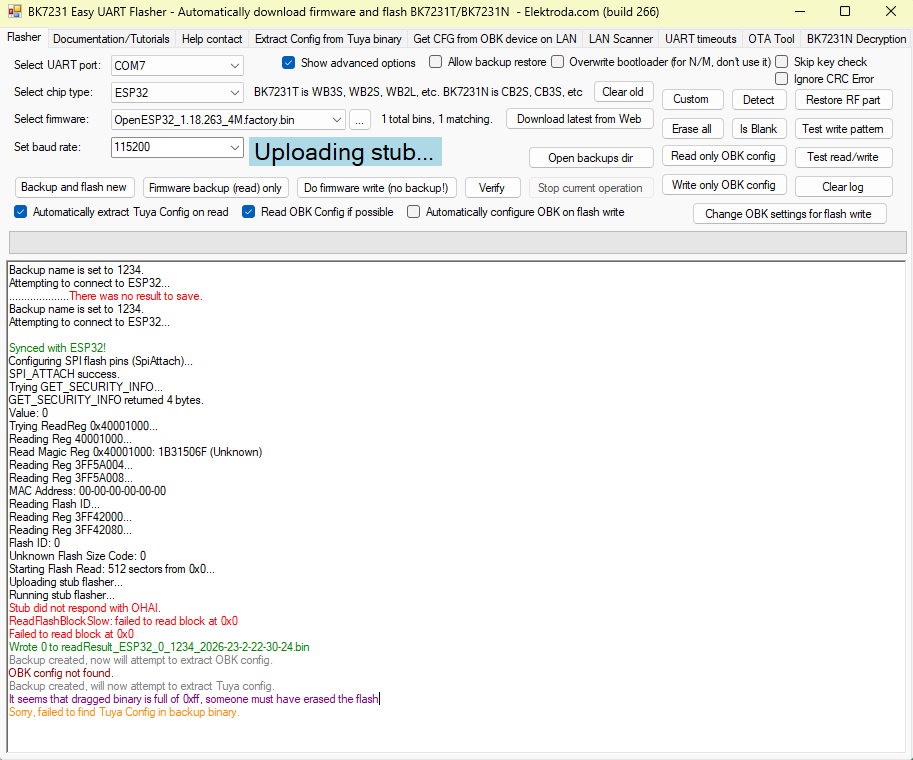
Task: Open the Help contact tab
Action: pyautogui.click(x=212, y=38)
